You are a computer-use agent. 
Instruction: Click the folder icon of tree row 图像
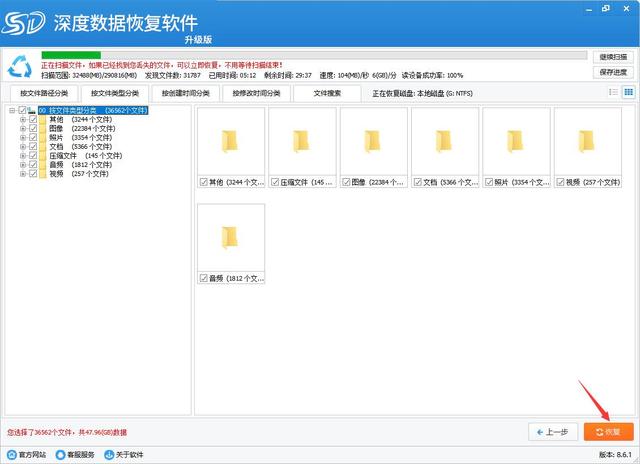42,129
